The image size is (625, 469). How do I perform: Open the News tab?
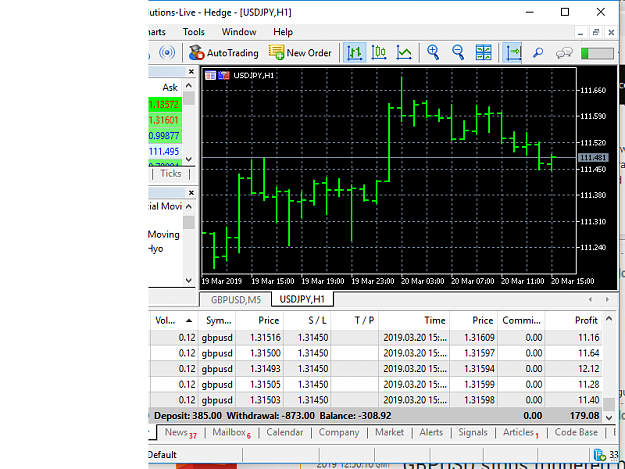tap(181, 433)
